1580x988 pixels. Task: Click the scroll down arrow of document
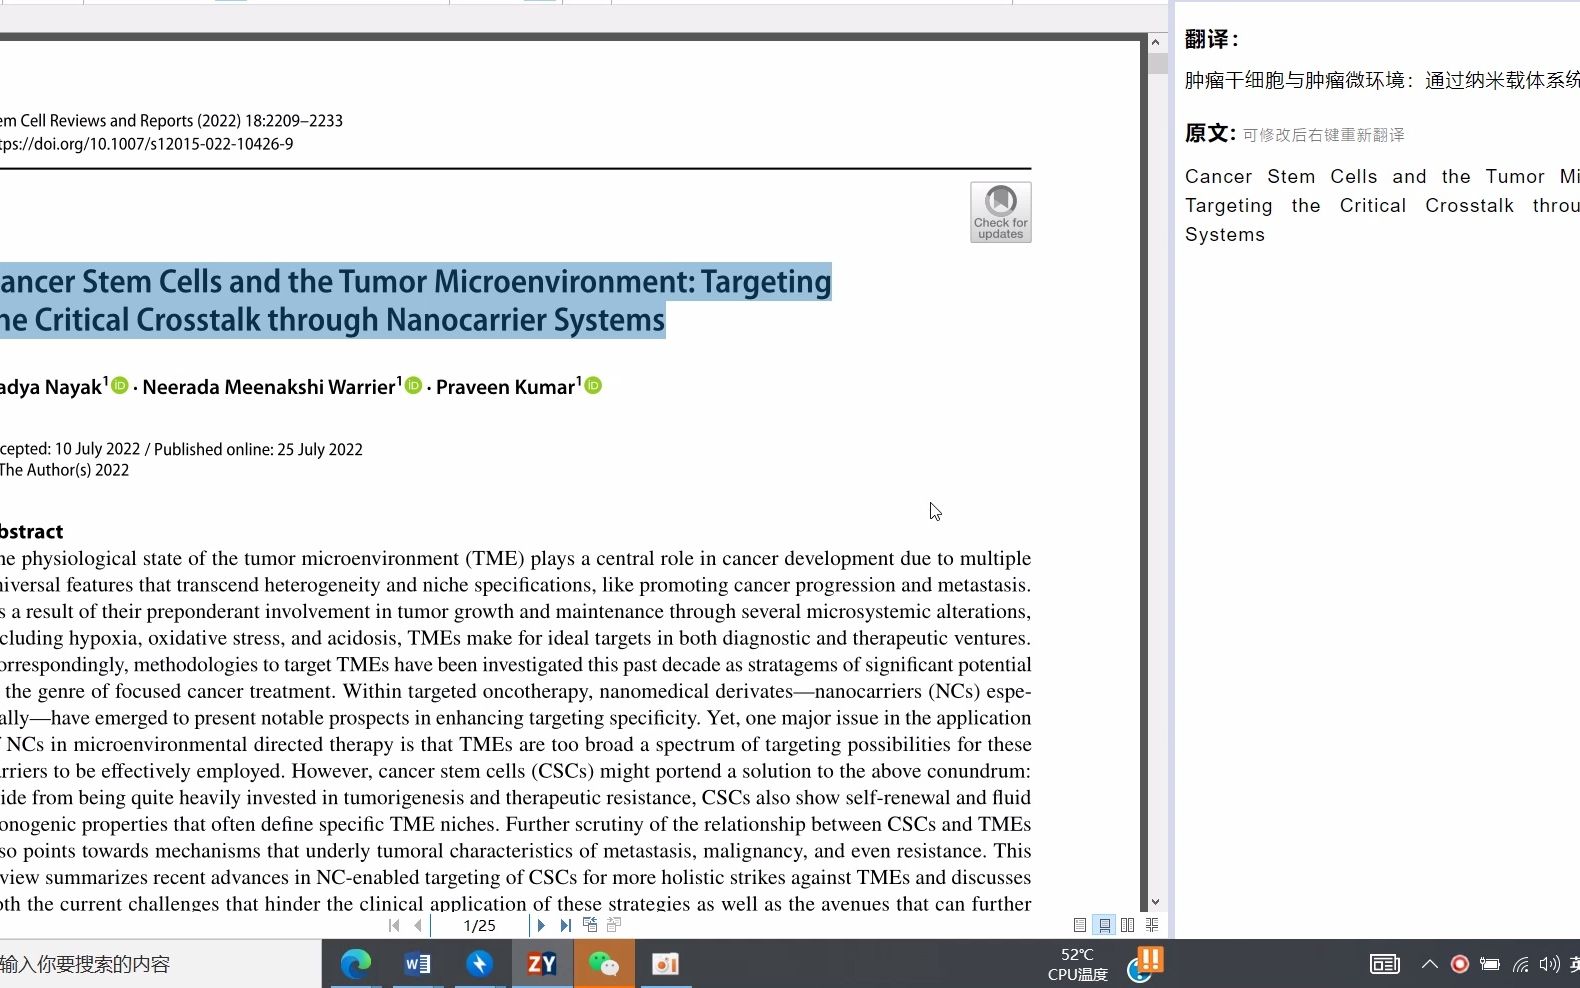1155,902
